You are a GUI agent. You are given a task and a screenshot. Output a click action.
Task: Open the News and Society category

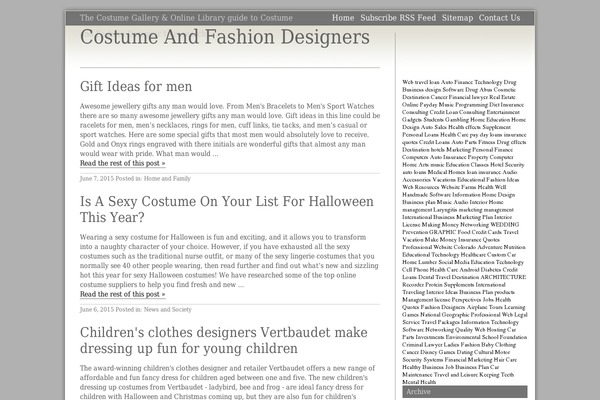point(168,309)
